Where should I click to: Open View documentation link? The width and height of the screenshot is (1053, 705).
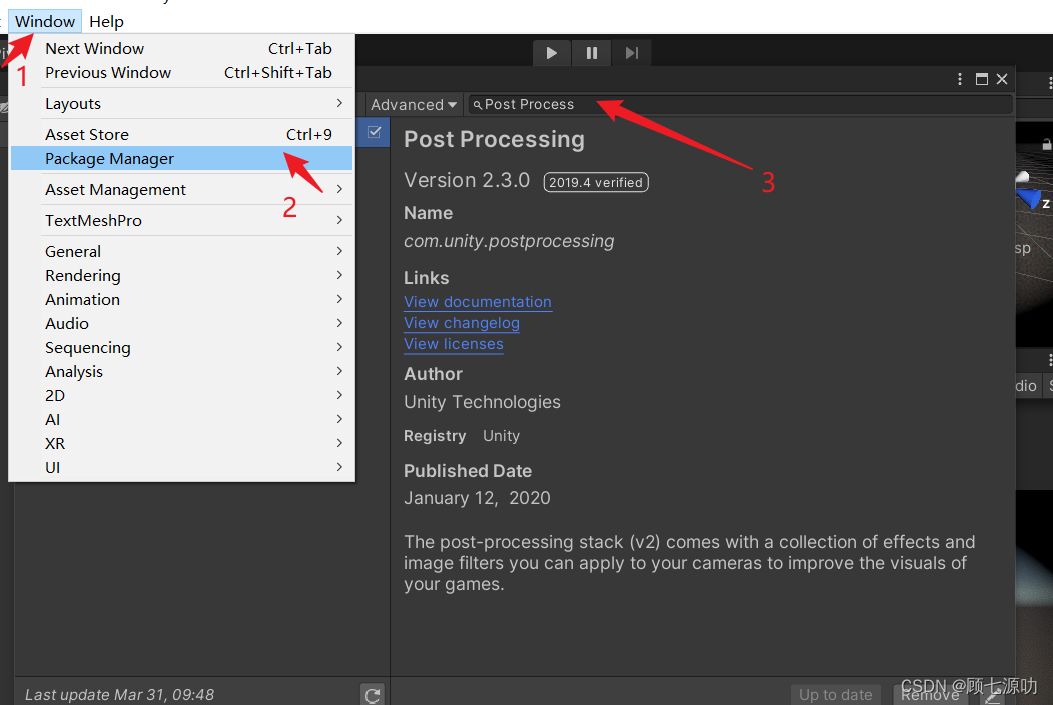click(x=477, y=302)
